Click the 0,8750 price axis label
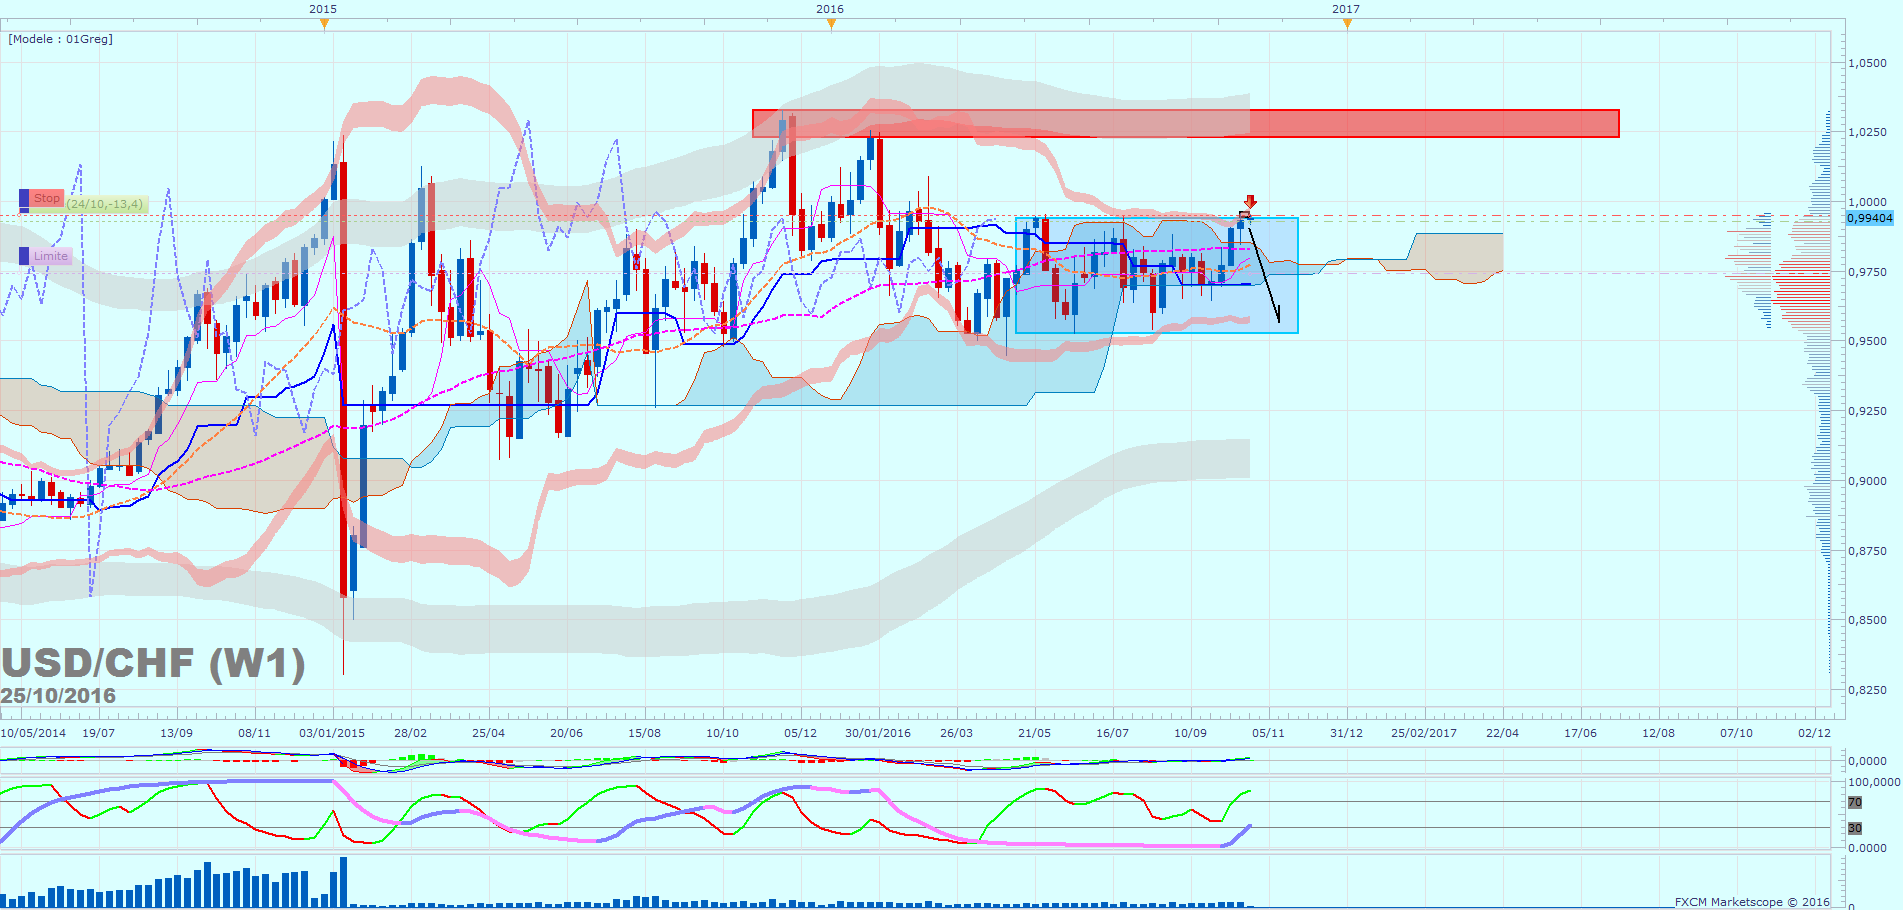Screen dimensions: 1903x910 click(x=1867, y=551)
